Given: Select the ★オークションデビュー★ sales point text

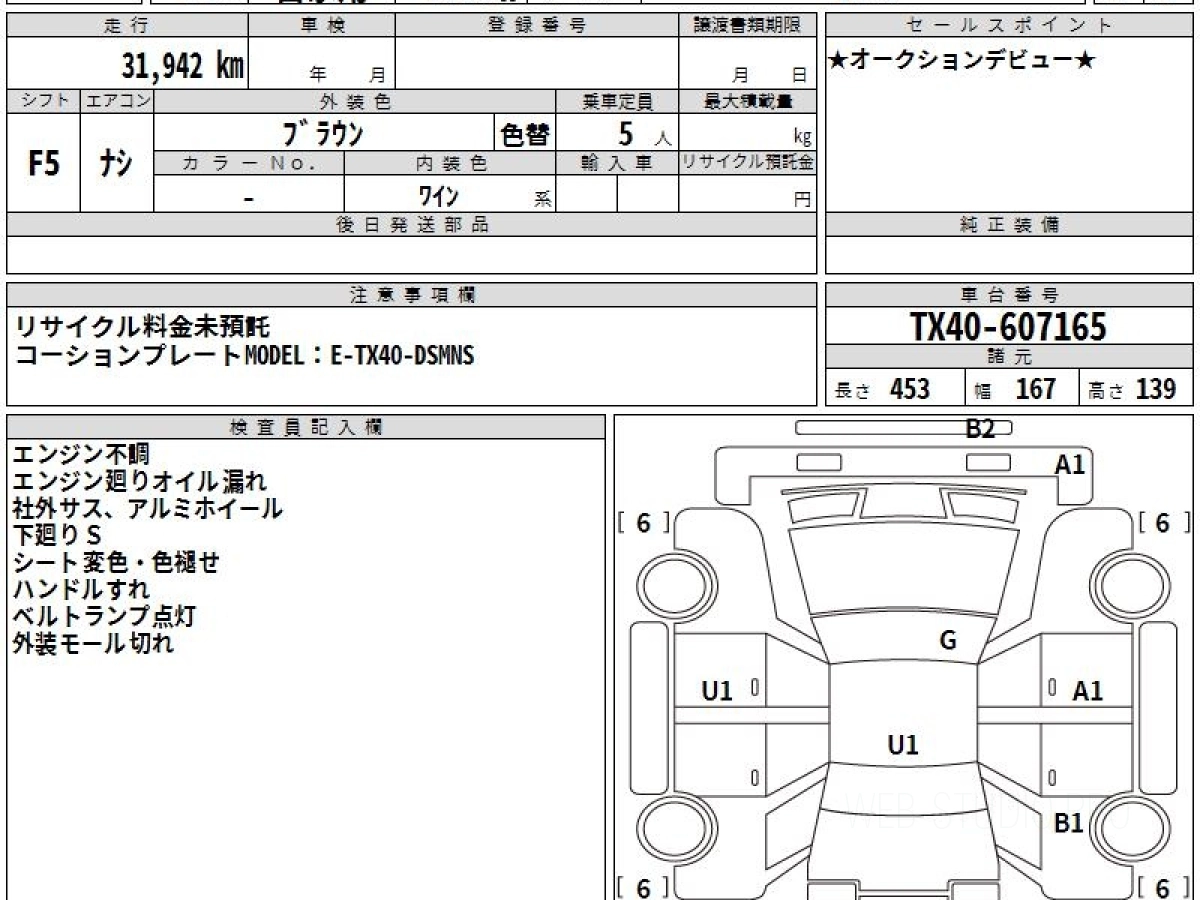Looking at the screenshot, I should coord(963,61).
